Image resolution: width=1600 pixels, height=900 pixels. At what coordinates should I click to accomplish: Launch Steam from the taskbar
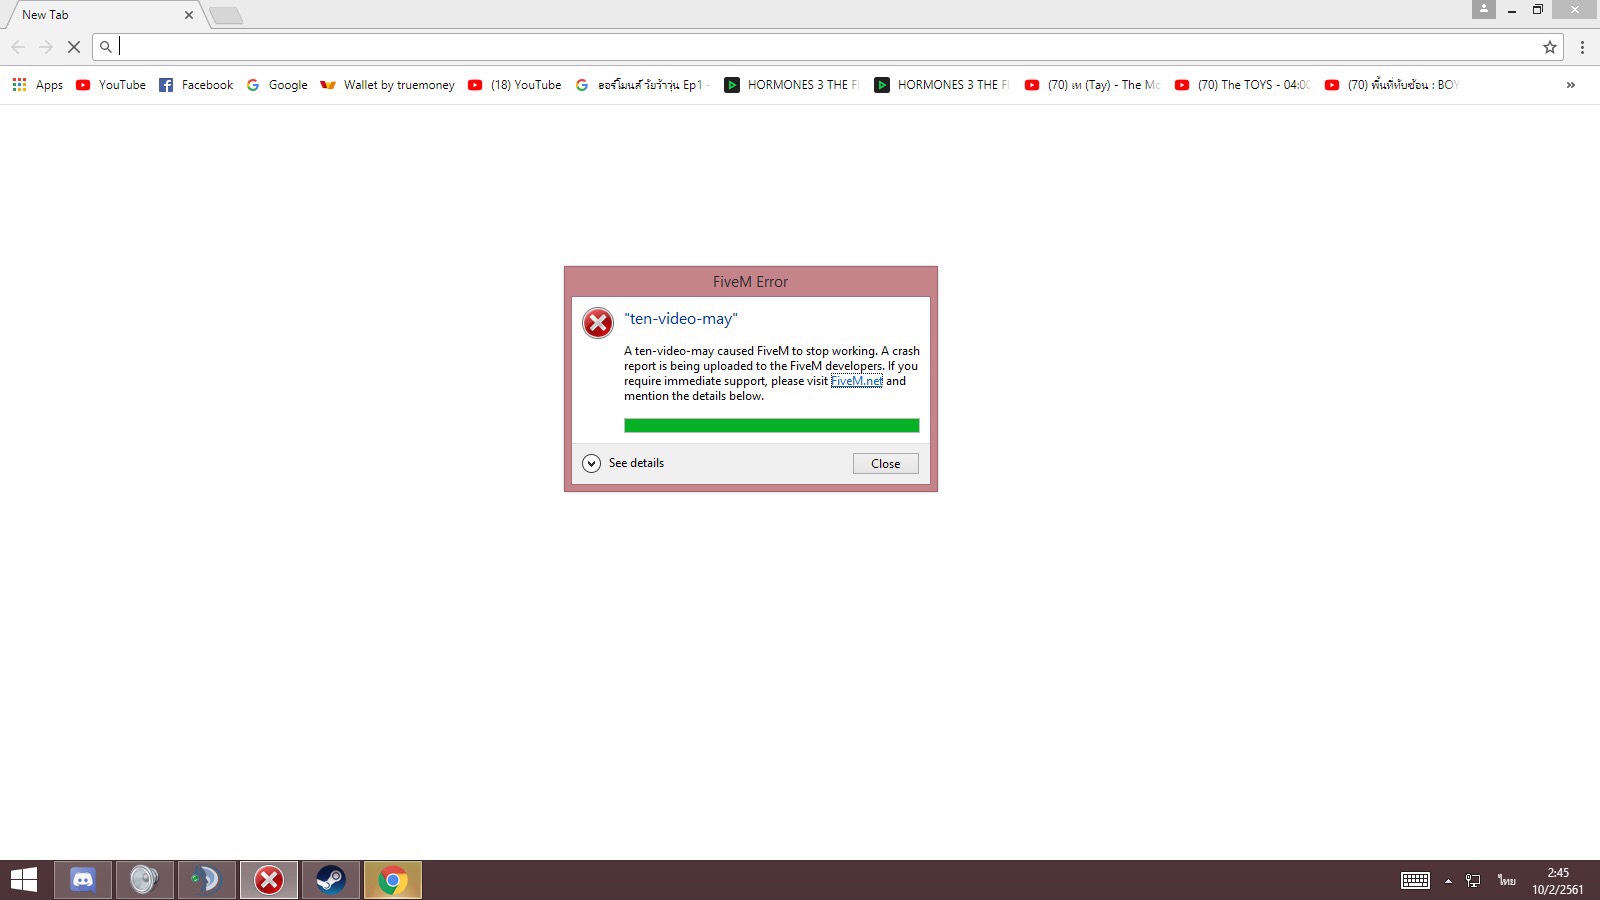pyautogui.click(x=332, y=880)
